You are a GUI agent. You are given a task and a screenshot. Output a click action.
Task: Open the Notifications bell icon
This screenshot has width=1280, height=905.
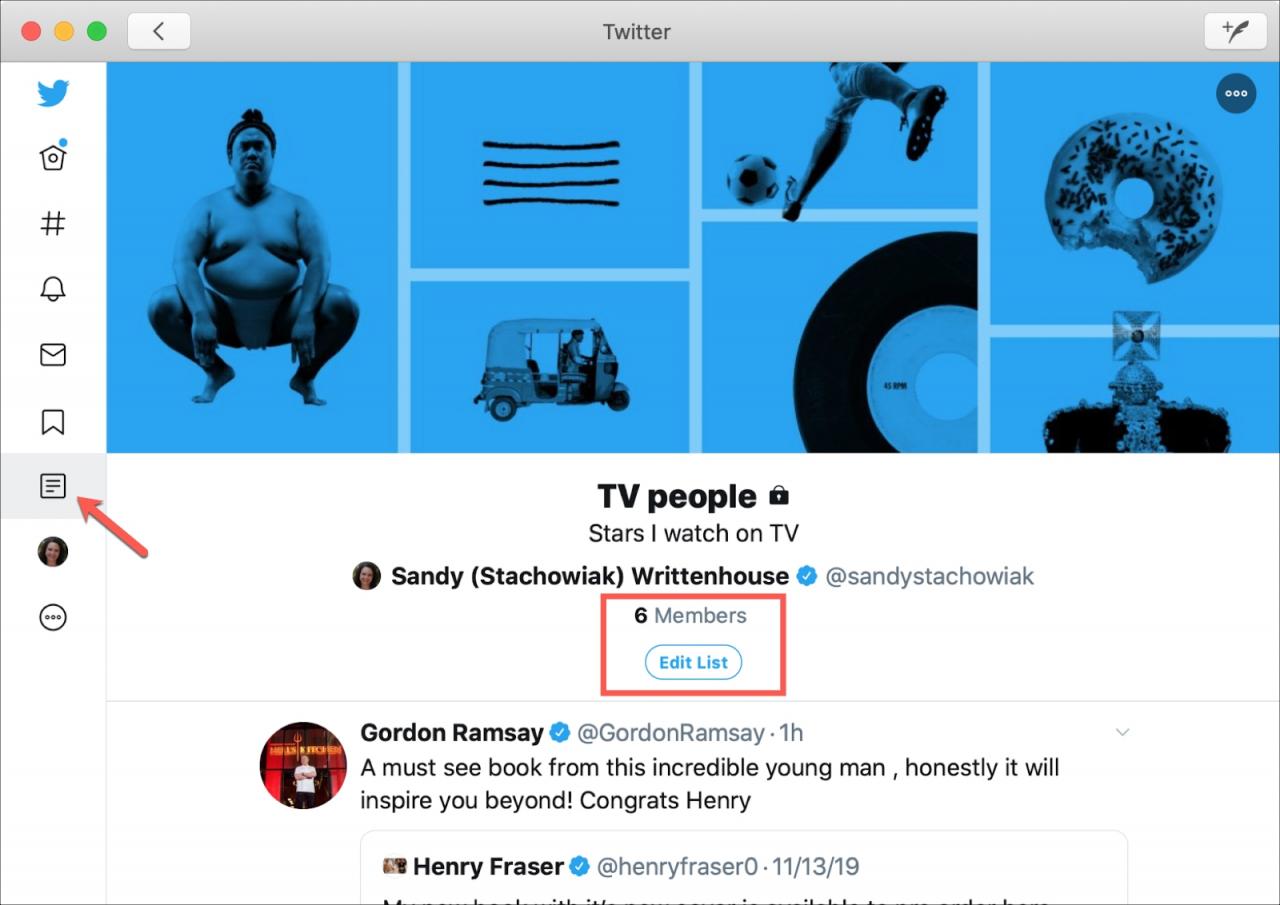pos(53,289)
